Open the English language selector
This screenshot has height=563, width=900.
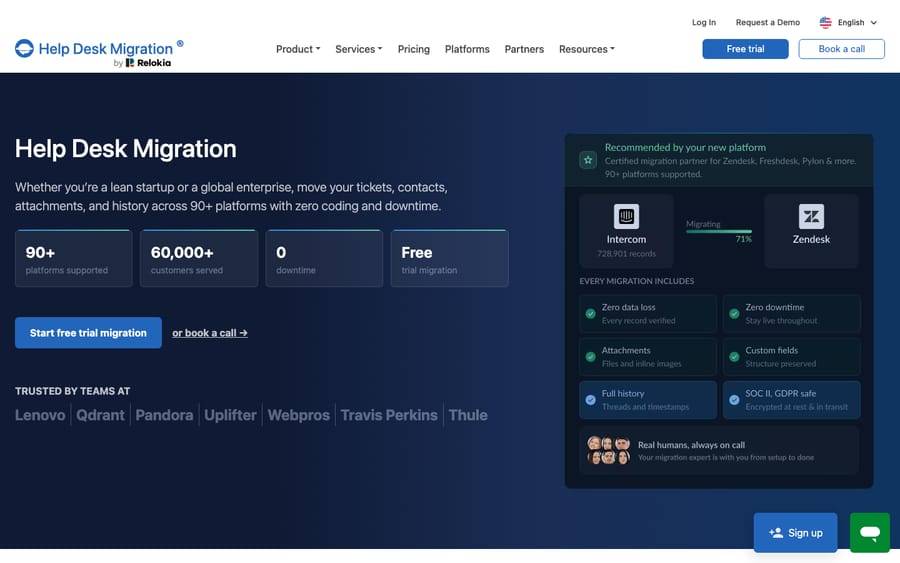(x=848, y=22)
